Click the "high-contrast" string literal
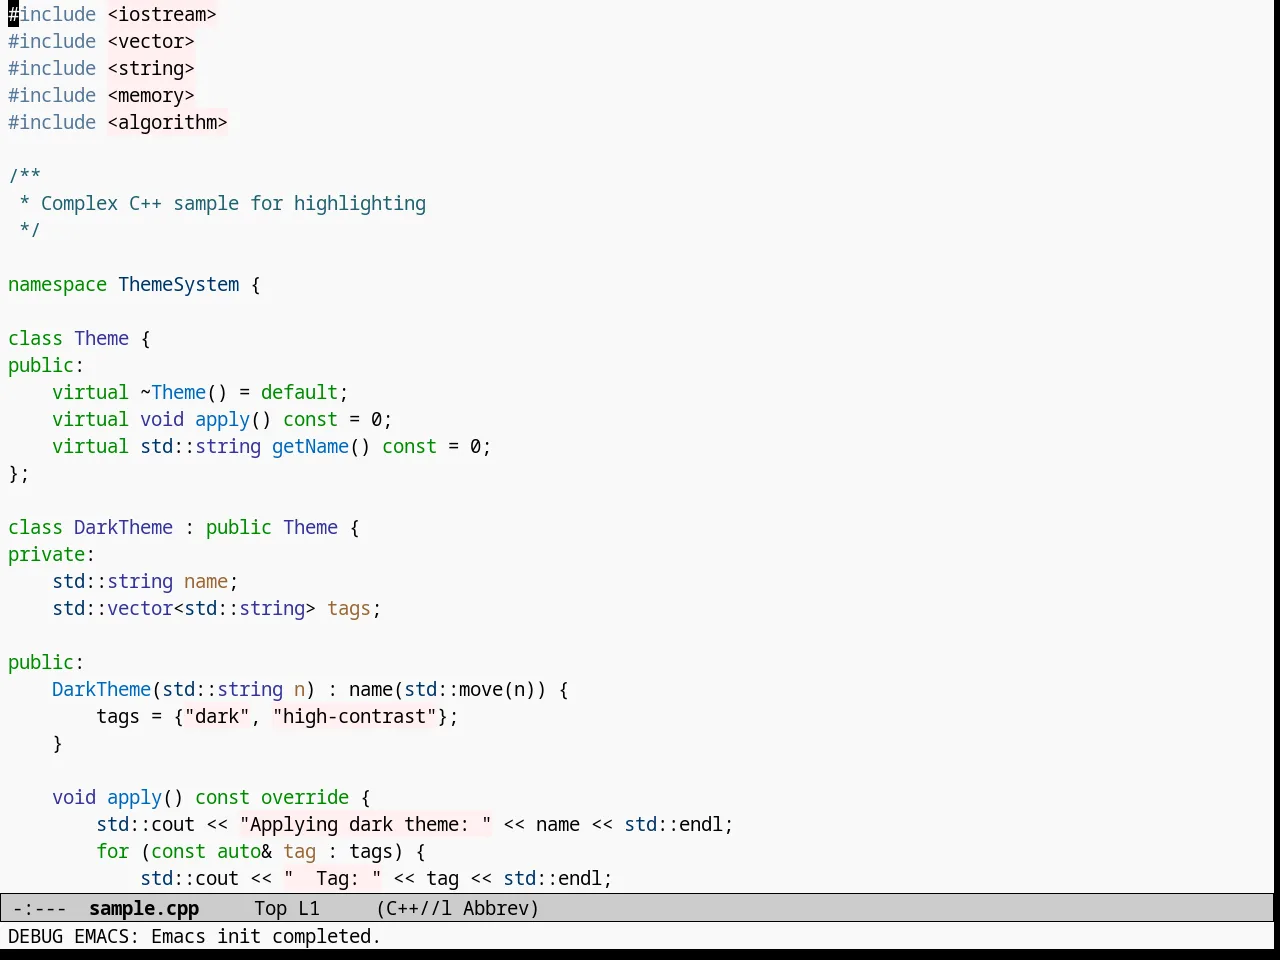This screenshot has width=1280, height=960. [x=355, y=716]
